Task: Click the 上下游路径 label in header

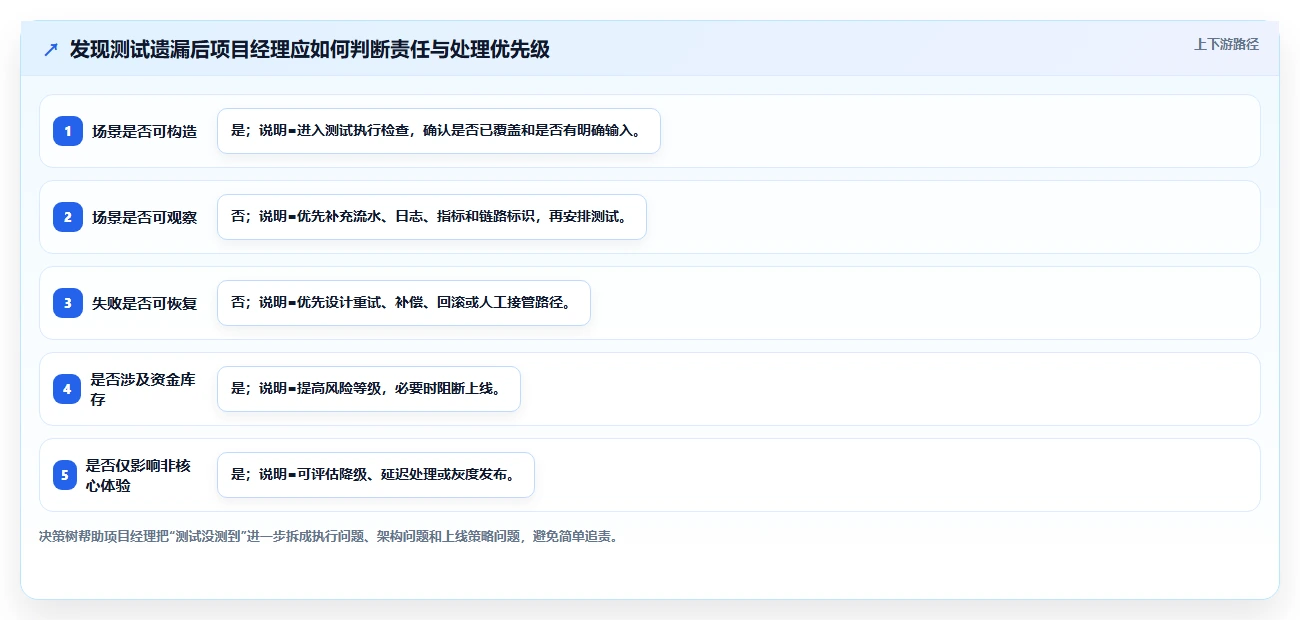Action: tap(1226, 44)
